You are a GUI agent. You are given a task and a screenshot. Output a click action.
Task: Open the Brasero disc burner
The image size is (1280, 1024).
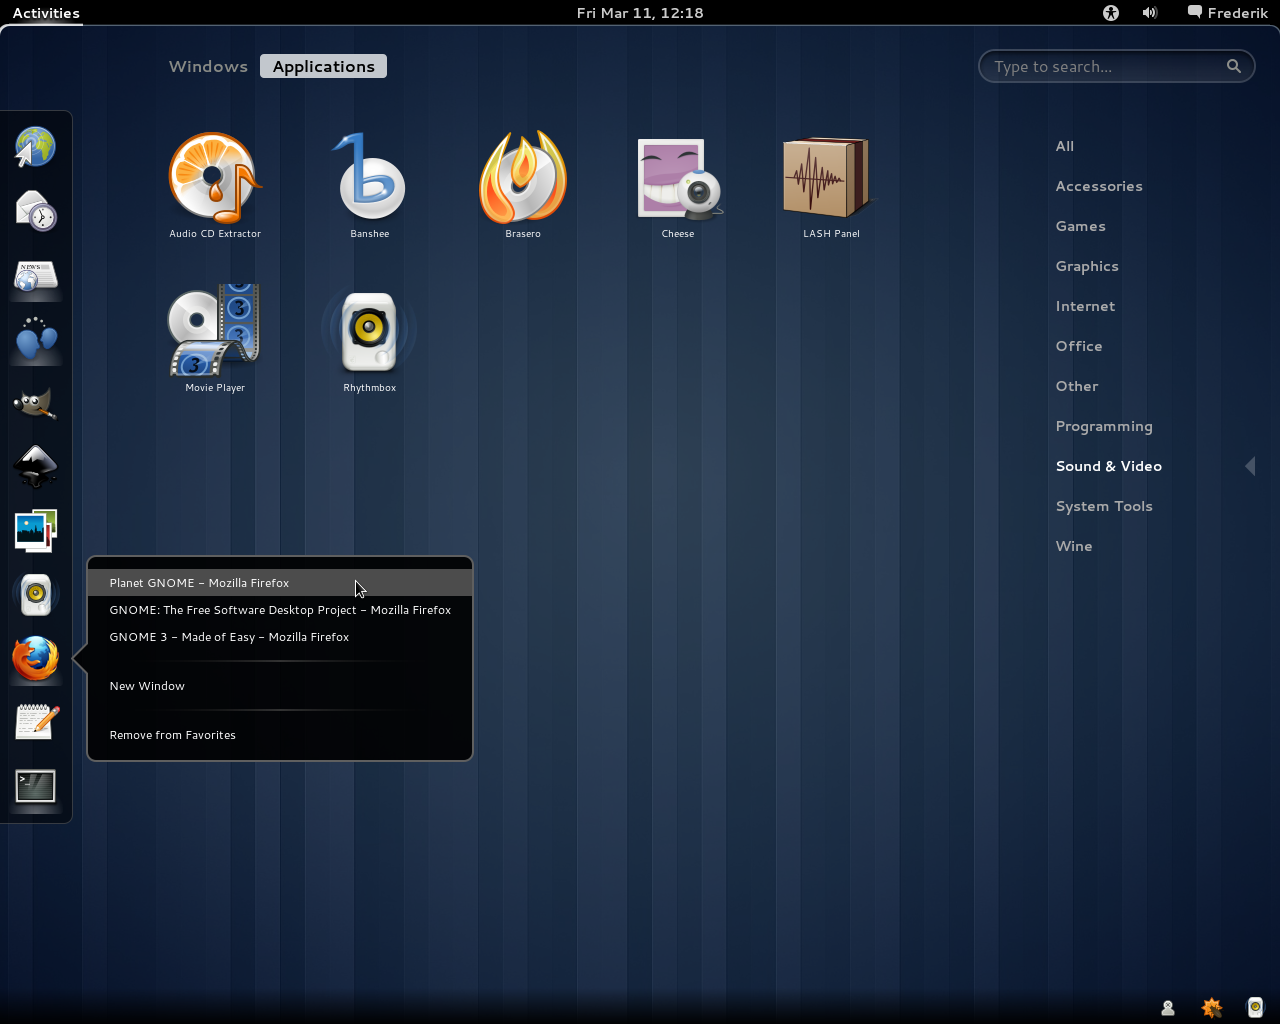pos(523,186)
